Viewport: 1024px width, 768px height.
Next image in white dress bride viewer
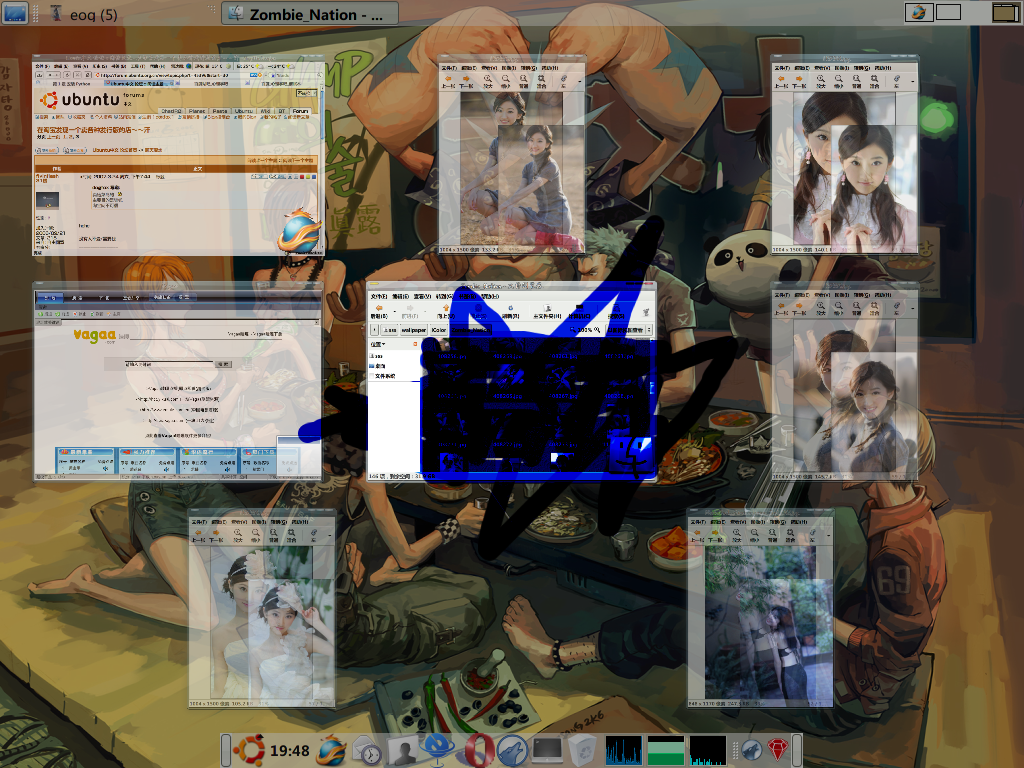click(x=216, y=535)
